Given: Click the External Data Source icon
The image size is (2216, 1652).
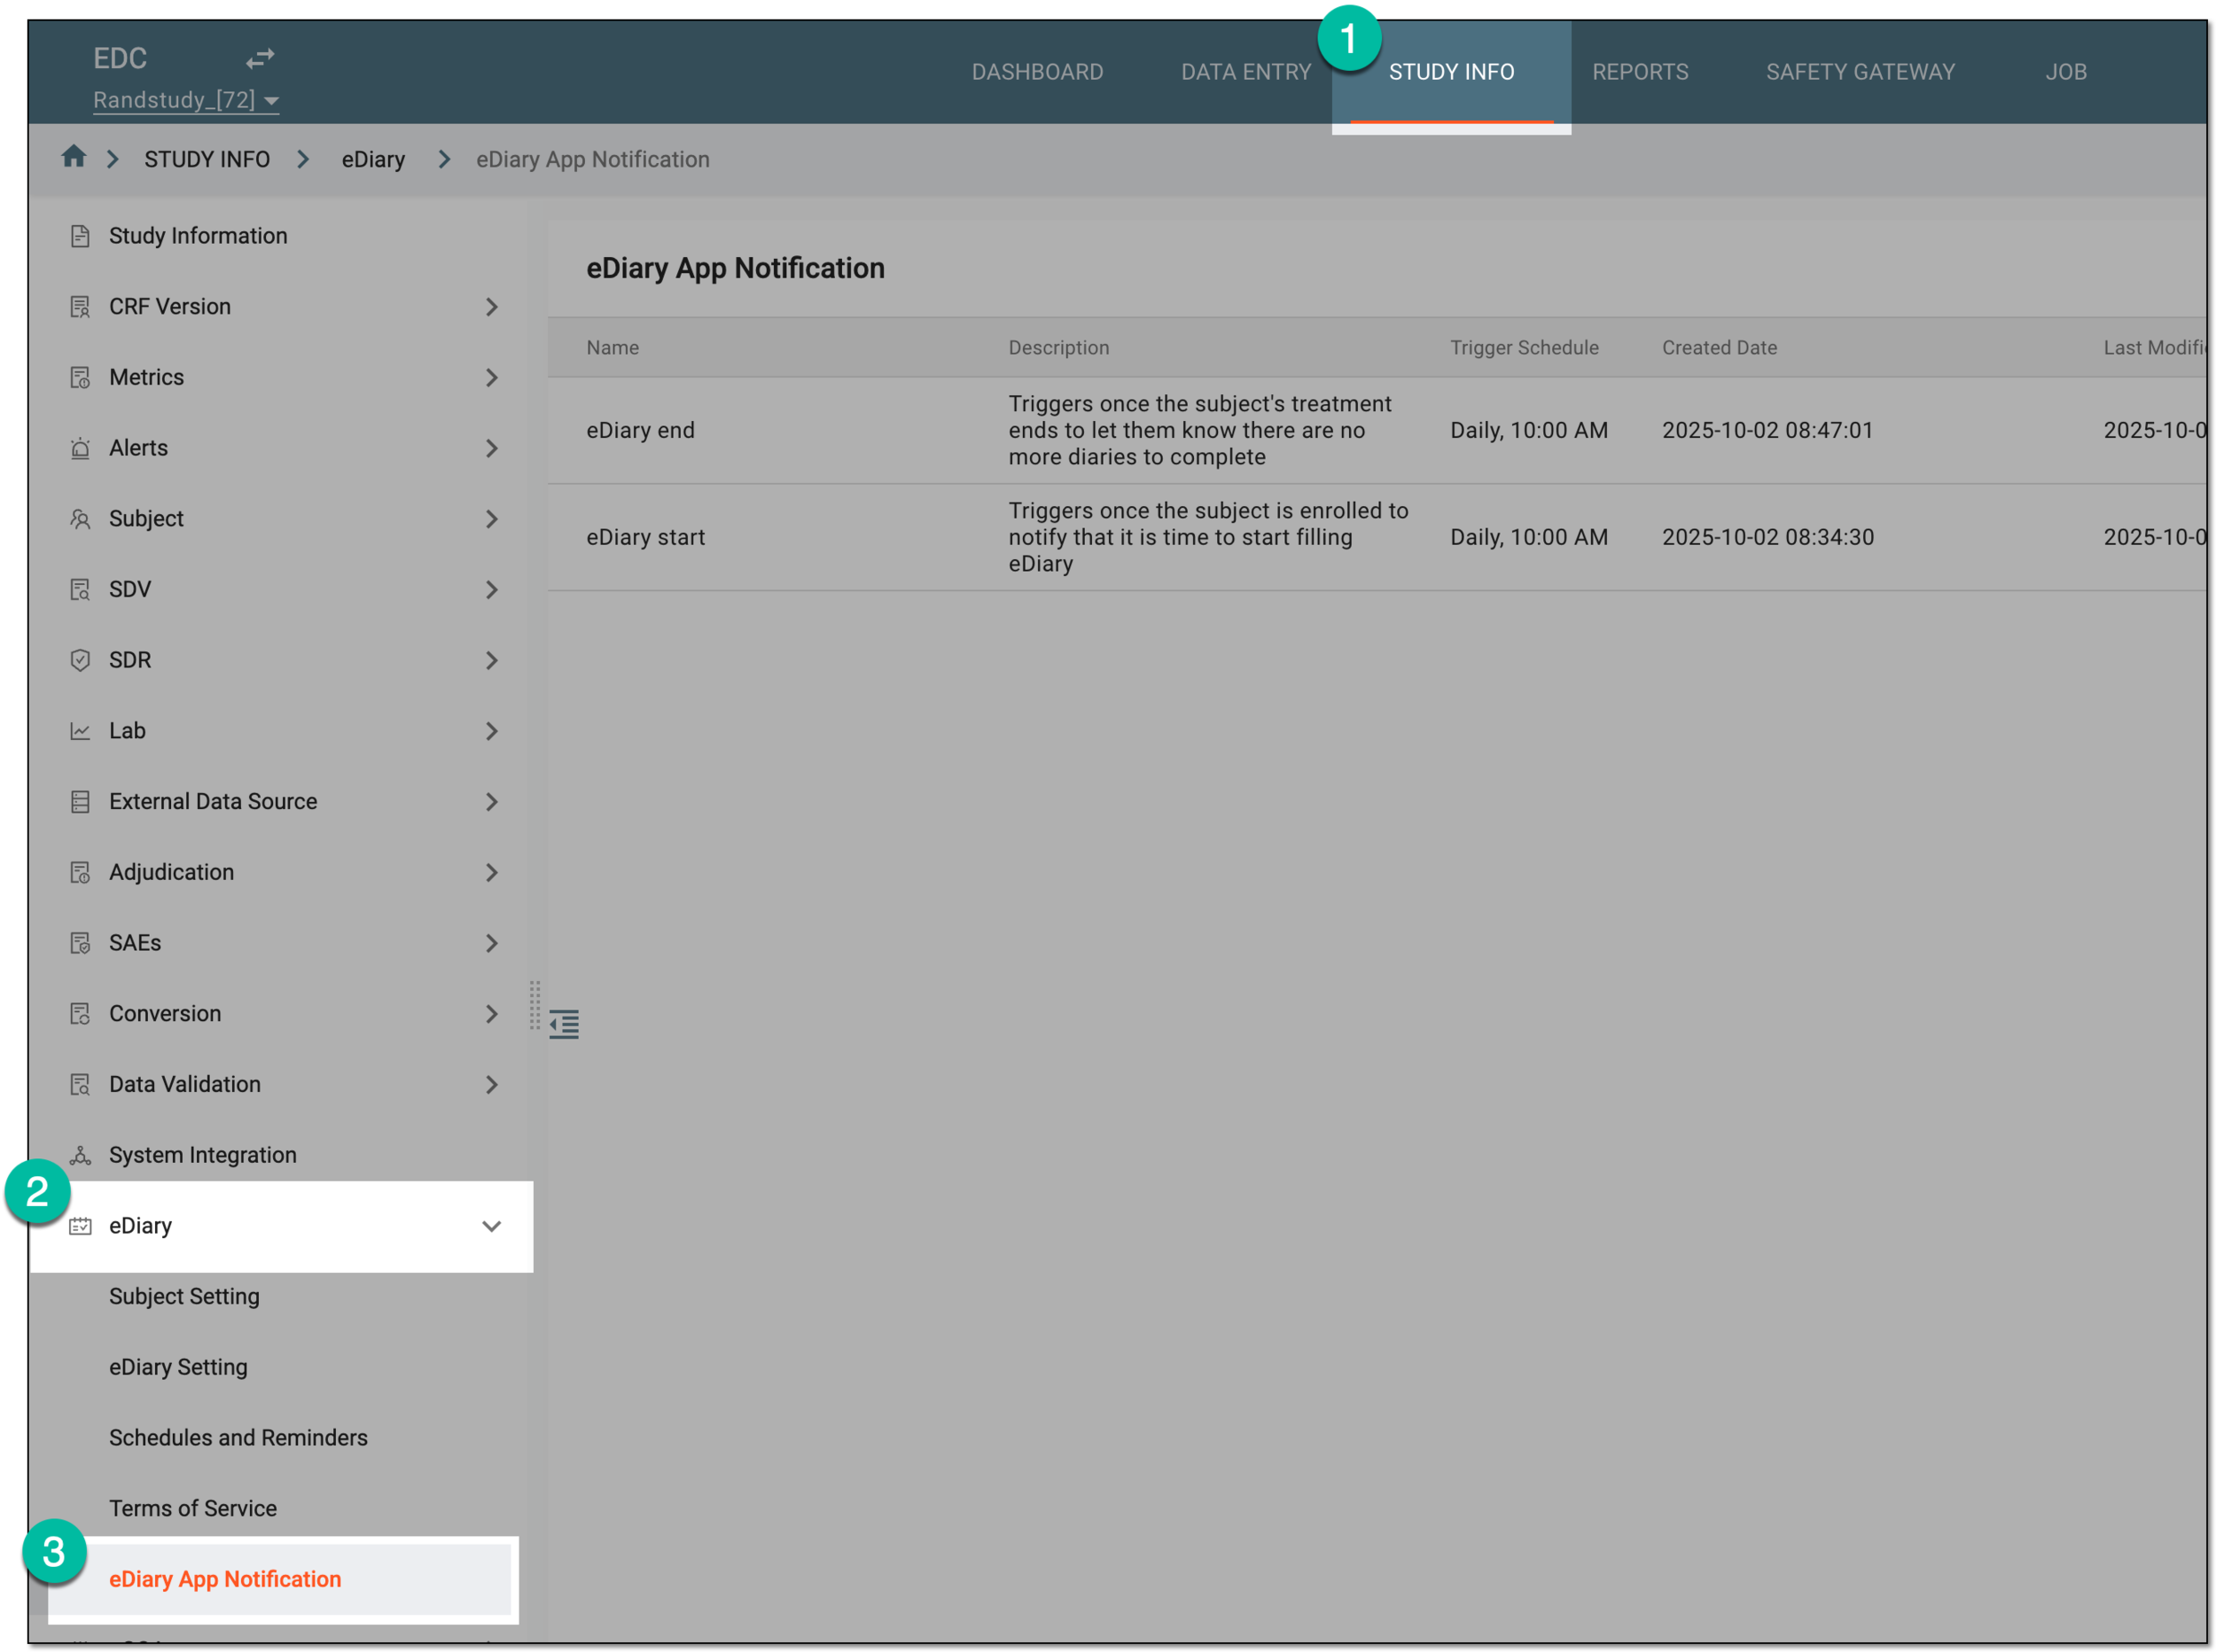Looking at the screenshot, I should [80, 802].
